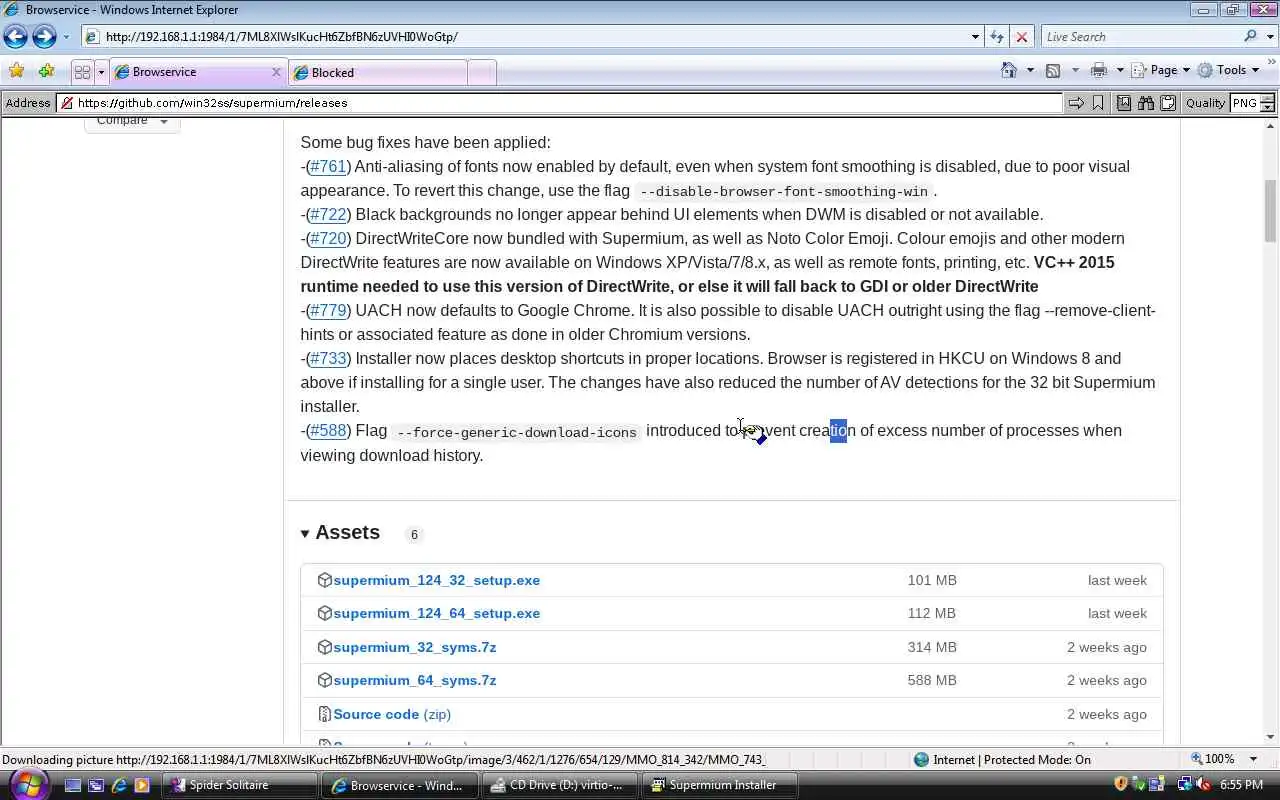Click the Home icon in the command bar
The image size is (1280, 800).
[1008, 70]
